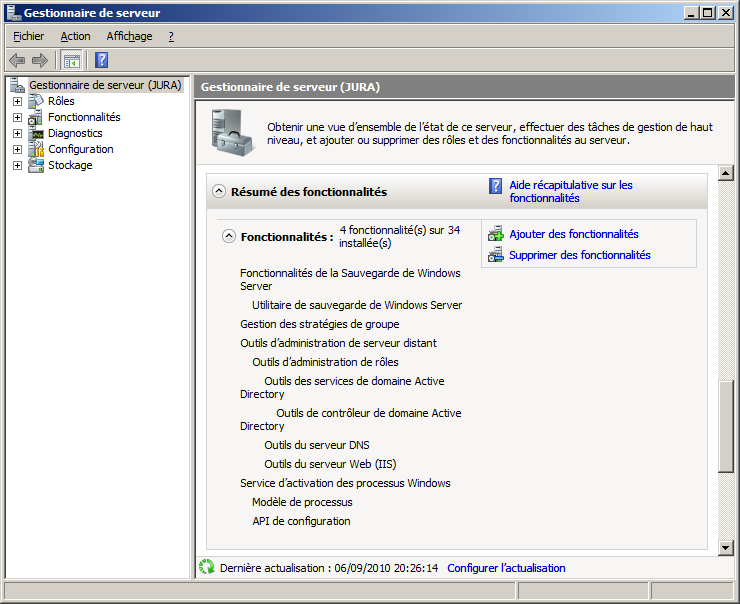The image size is (740, 604).
Task: Select Gestionnaire de serveur (JURA) root node
Action: [x=104, y=85]
